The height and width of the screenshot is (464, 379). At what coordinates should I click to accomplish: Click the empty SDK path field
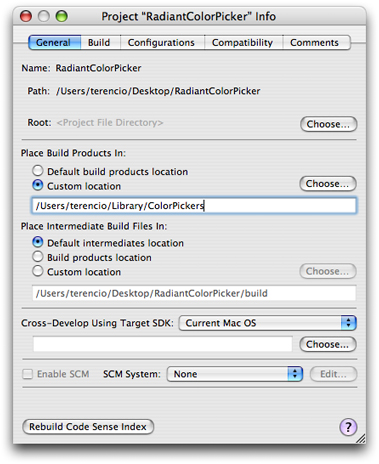(163, 344)
